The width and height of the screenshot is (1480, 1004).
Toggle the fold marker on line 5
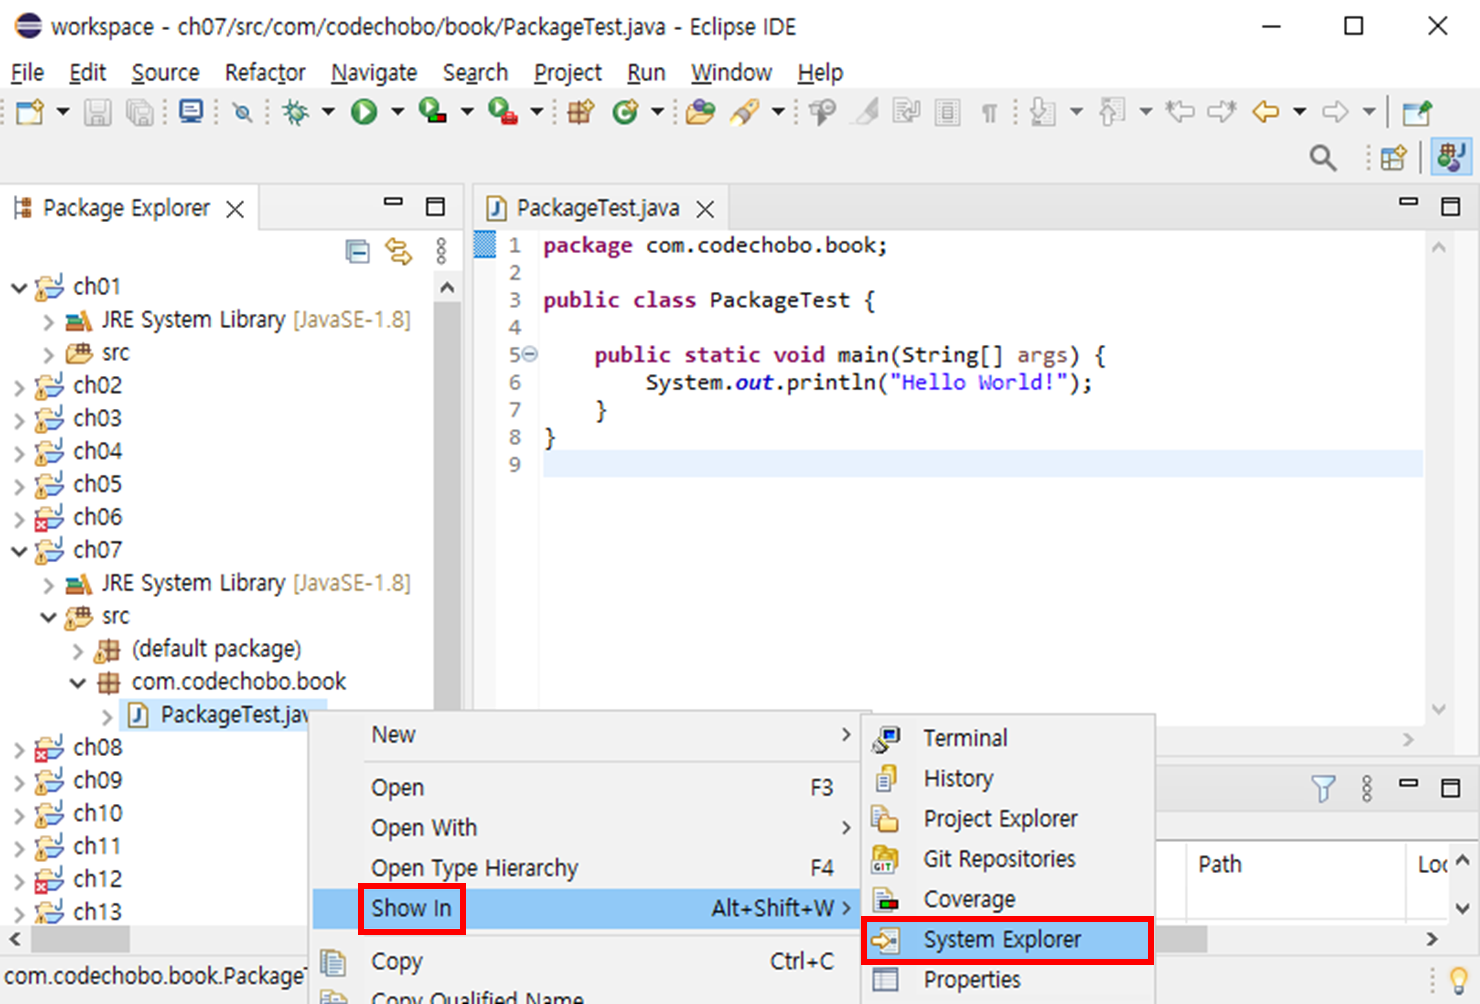[x=530, y=355]
